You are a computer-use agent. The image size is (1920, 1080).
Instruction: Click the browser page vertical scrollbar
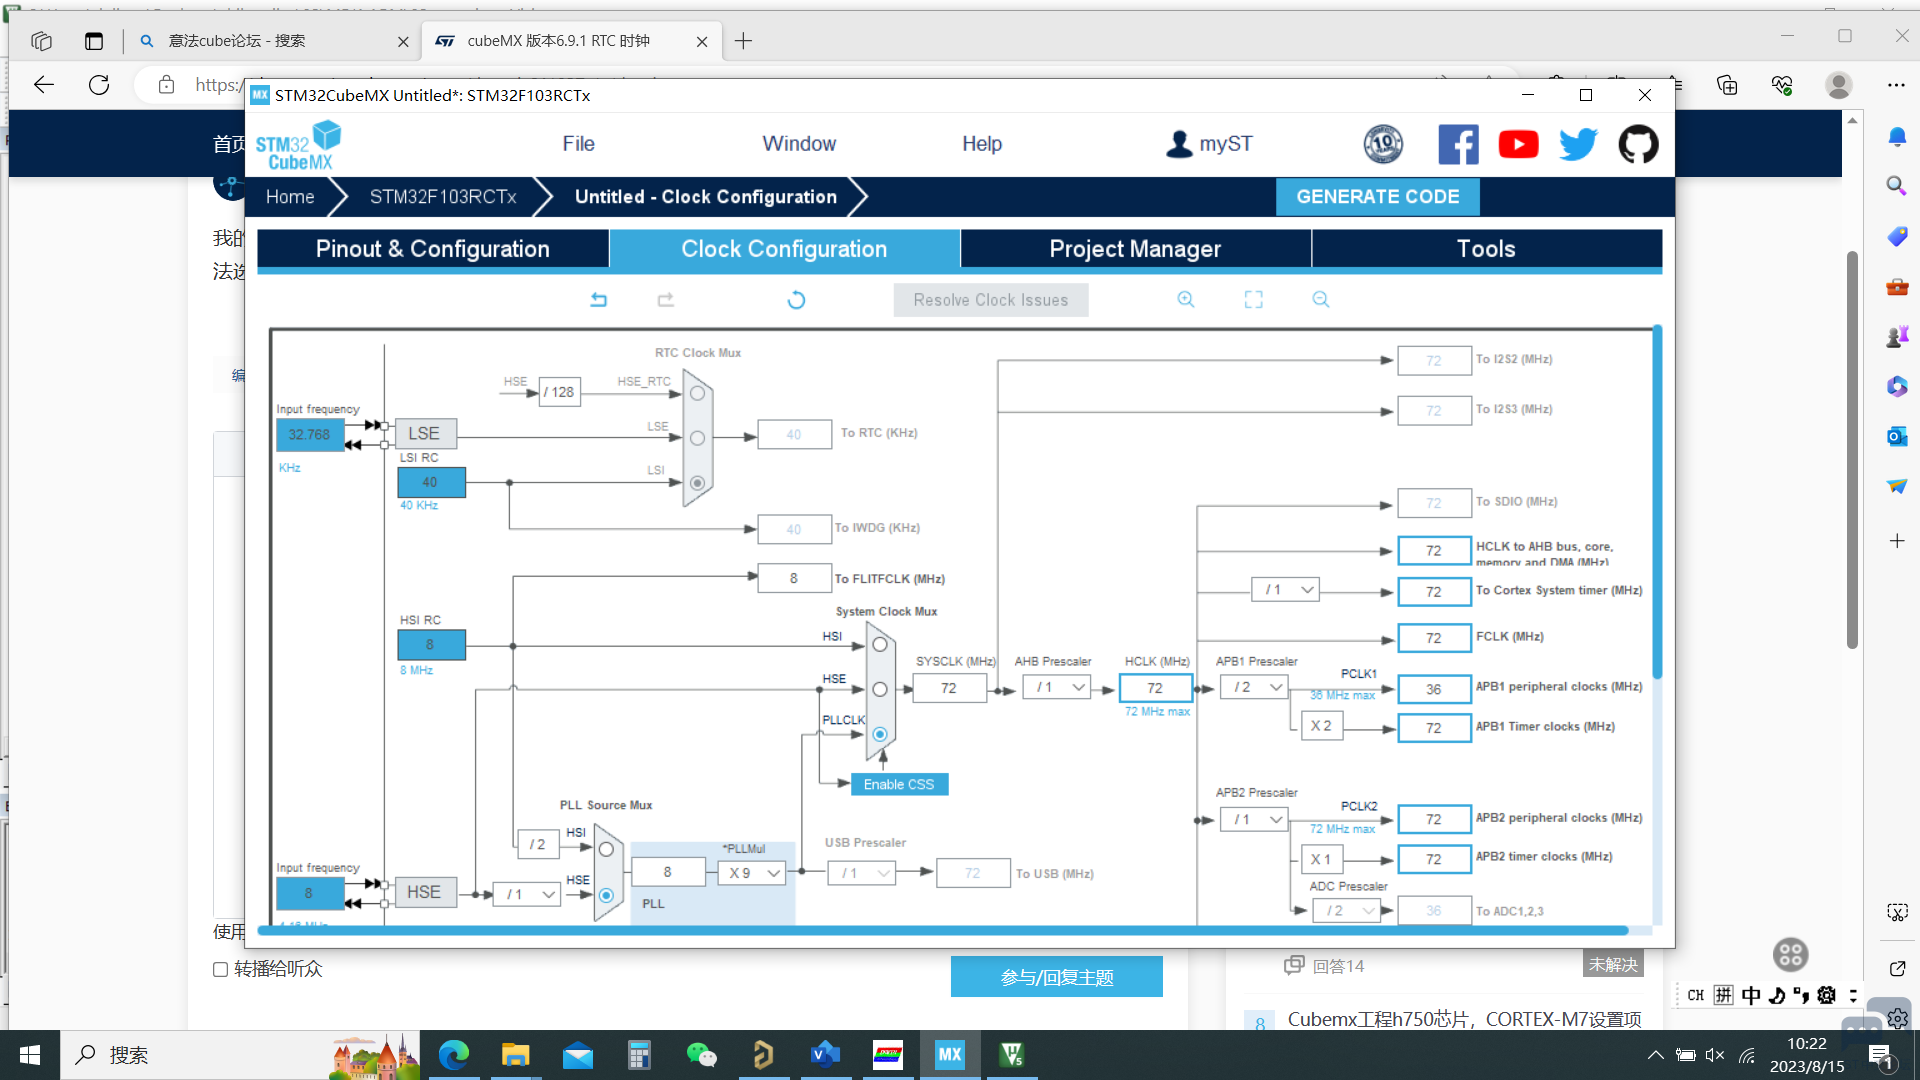pos(1852,450)
